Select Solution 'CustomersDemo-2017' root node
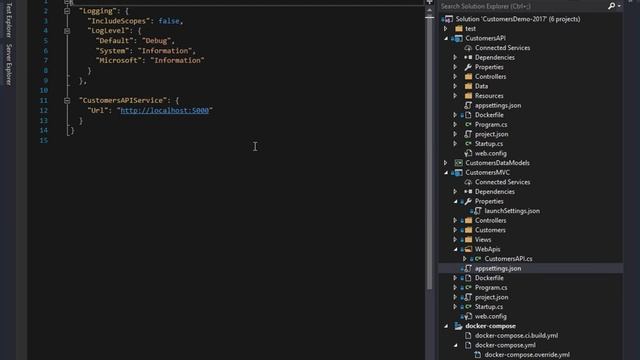Screen dimensions: 640x360 tap(518, 19)
